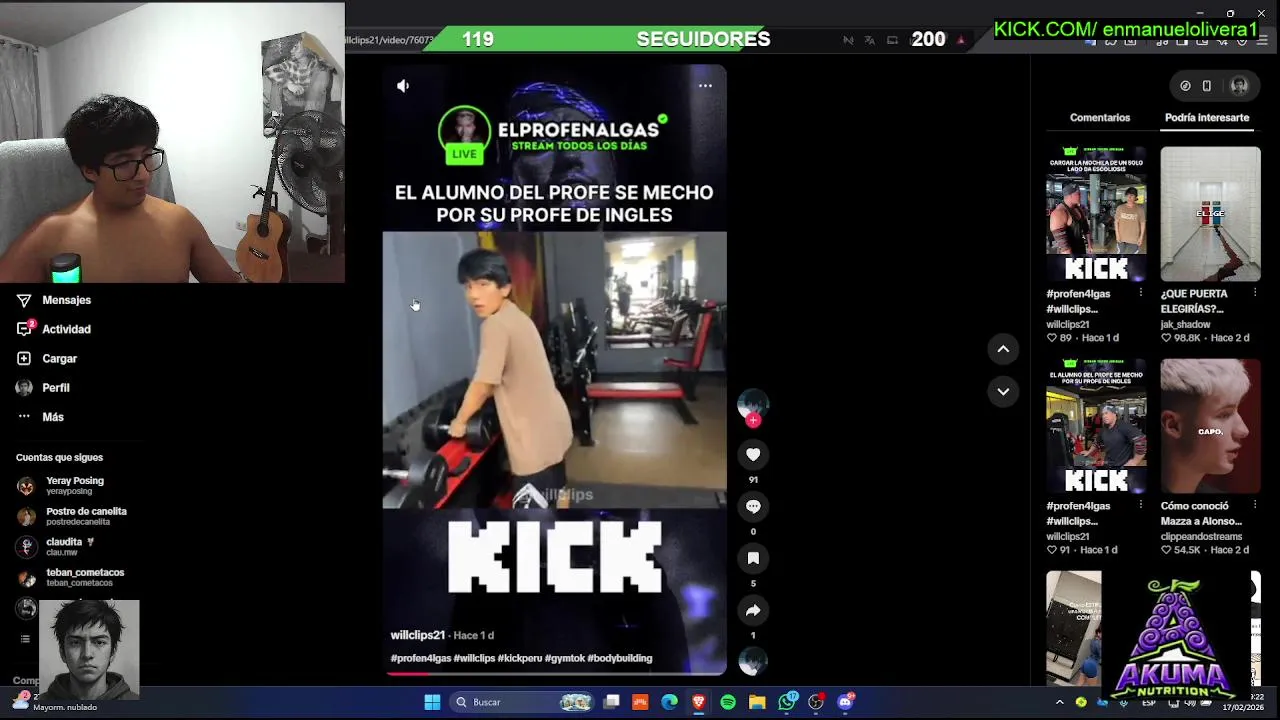Open the coins icon in the top-right pill
The width and height of the screenshot is (1280, 720).
[1185, 86]
